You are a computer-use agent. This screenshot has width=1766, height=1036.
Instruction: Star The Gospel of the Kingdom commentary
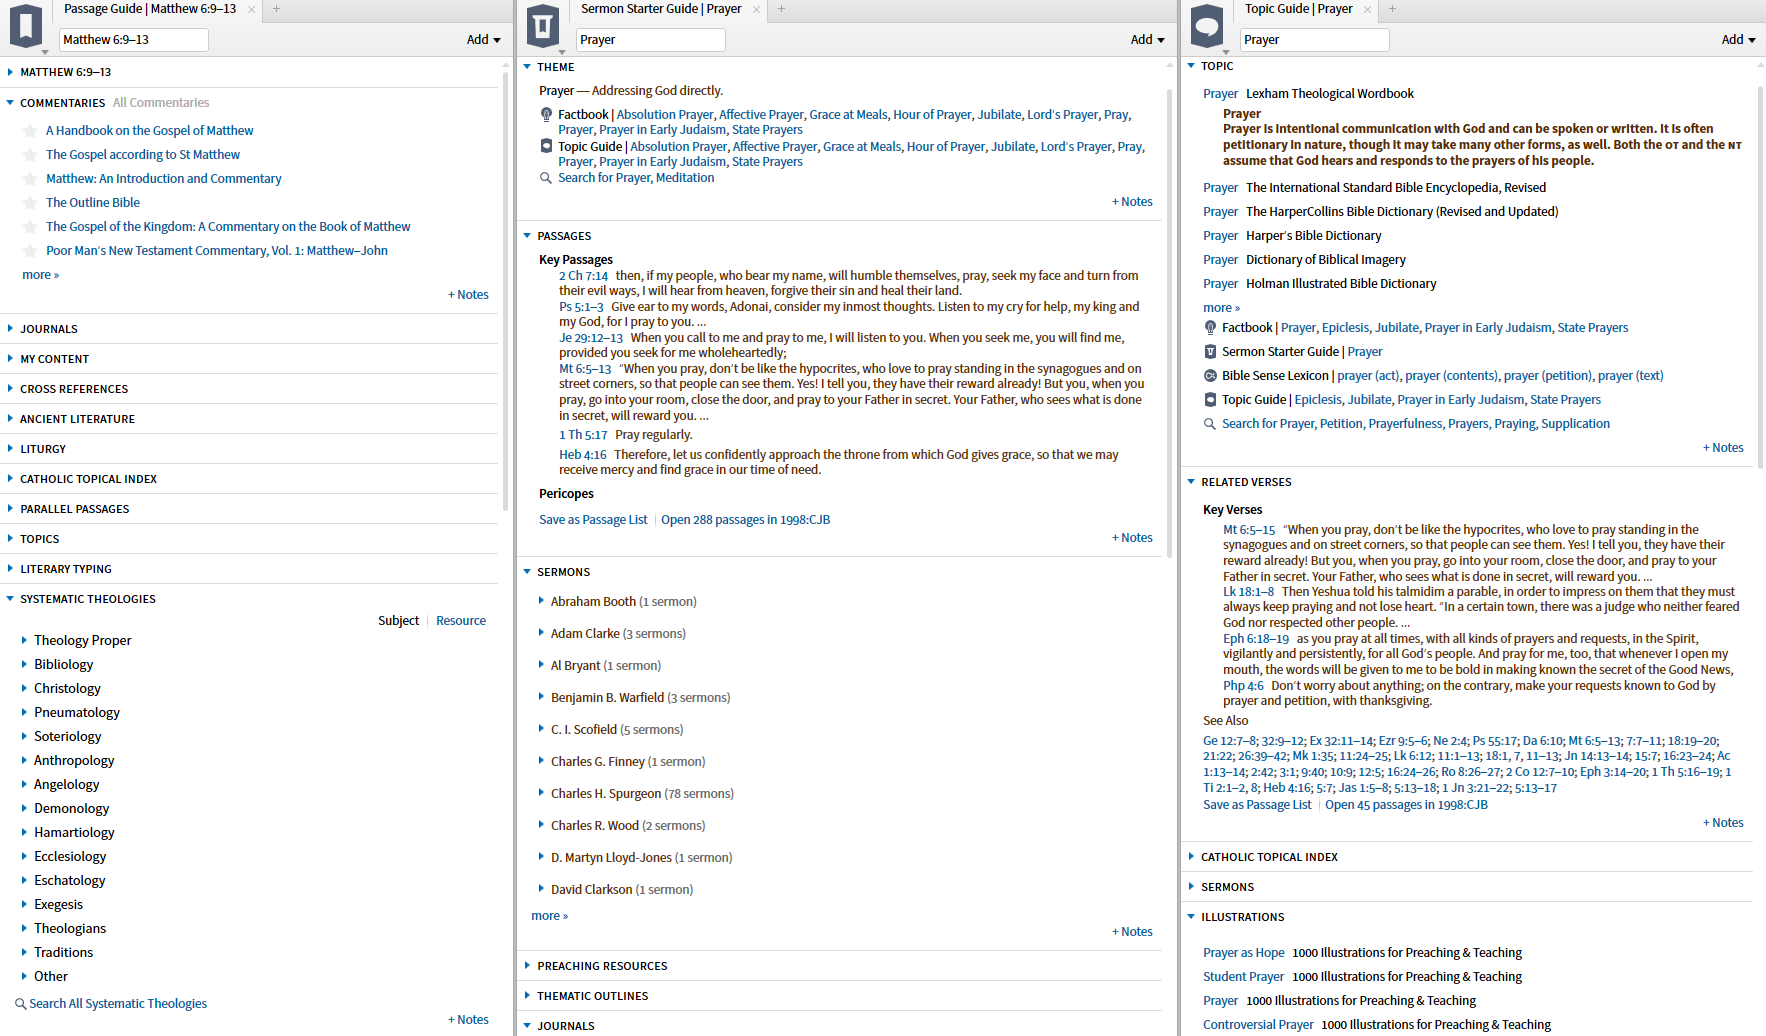point(30,227)
